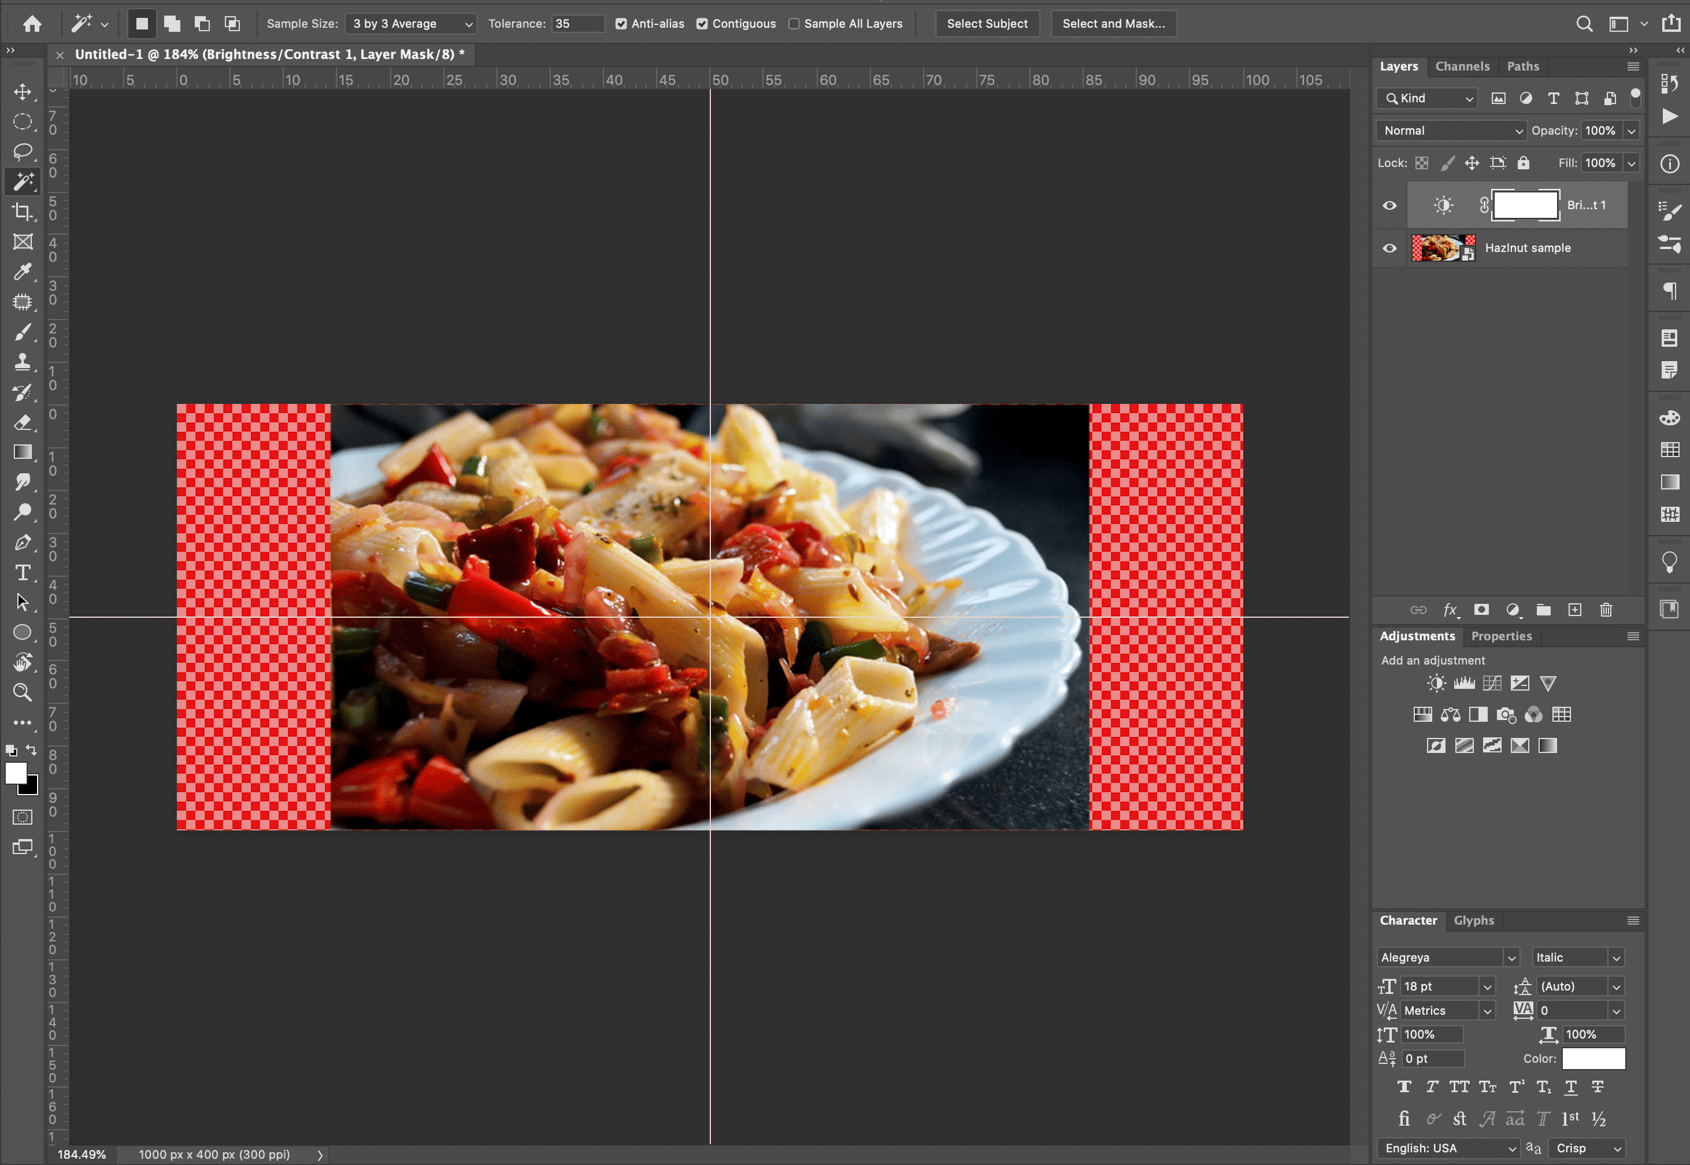Open Select and Mask workspace
The width and height of the screenshot is (1690, 1165).
[1113, 23]
